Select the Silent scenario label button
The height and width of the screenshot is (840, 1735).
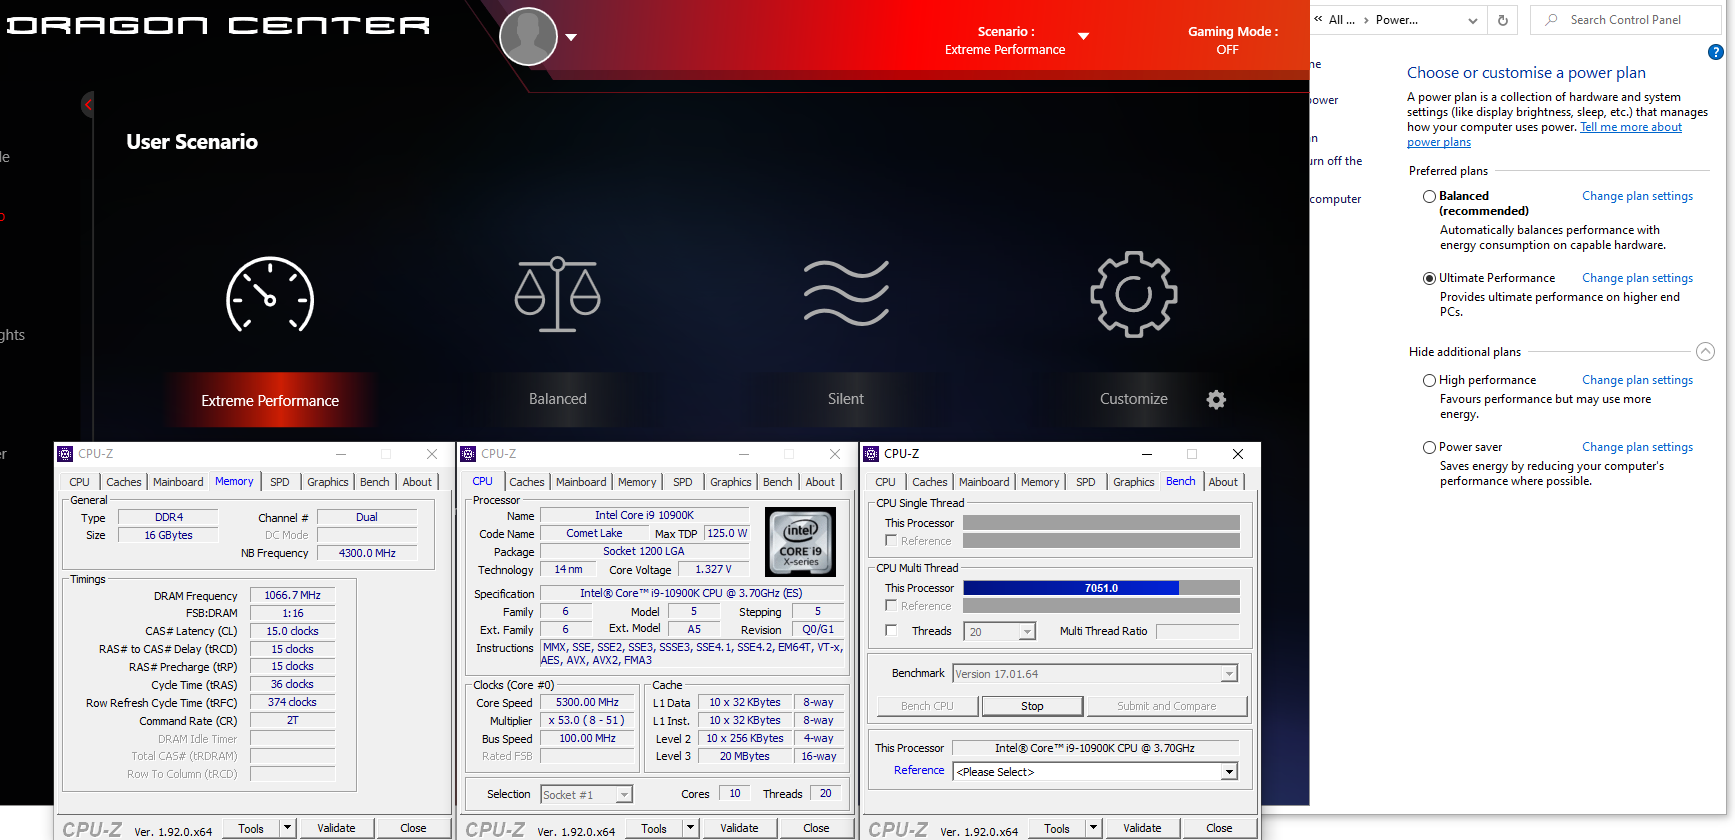pyautogui.click(x=846, y=399)
